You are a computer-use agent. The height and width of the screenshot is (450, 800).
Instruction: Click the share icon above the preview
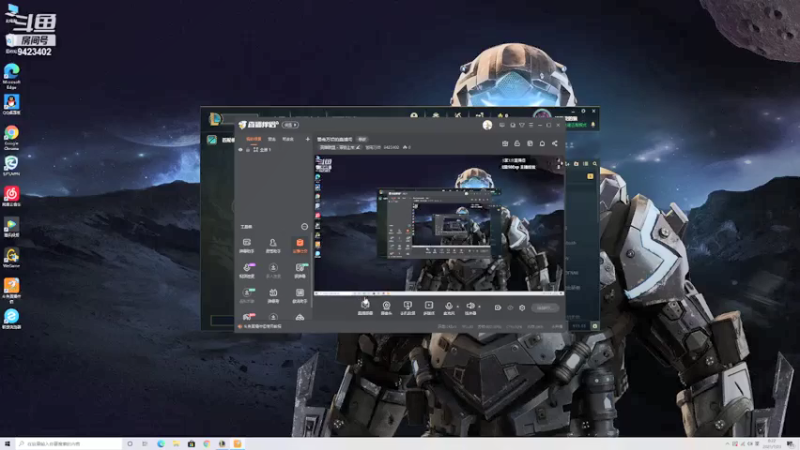(x=555, y=143)
